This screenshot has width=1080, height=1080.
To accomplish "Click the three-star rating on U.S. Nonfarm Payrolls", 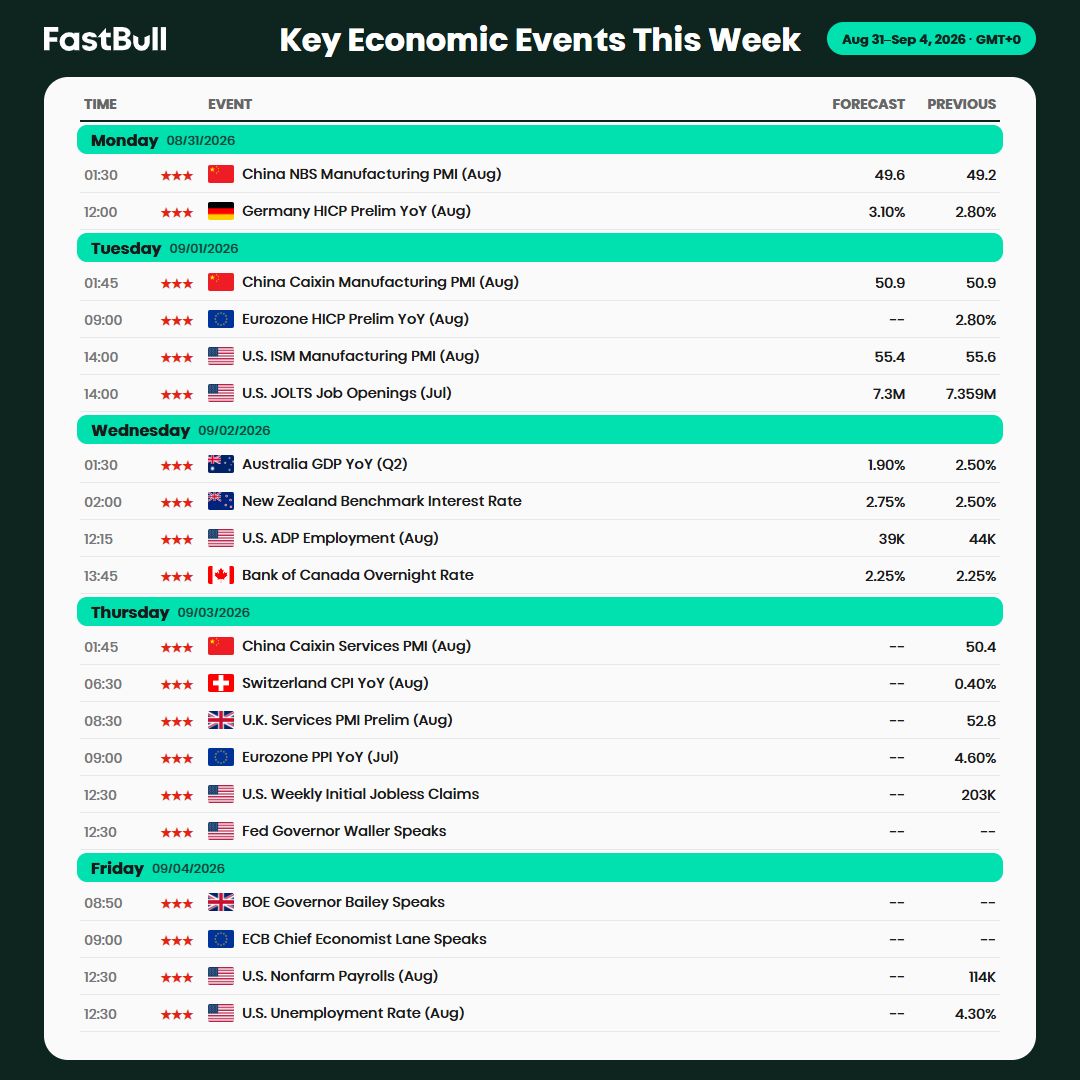I will 177,977.
